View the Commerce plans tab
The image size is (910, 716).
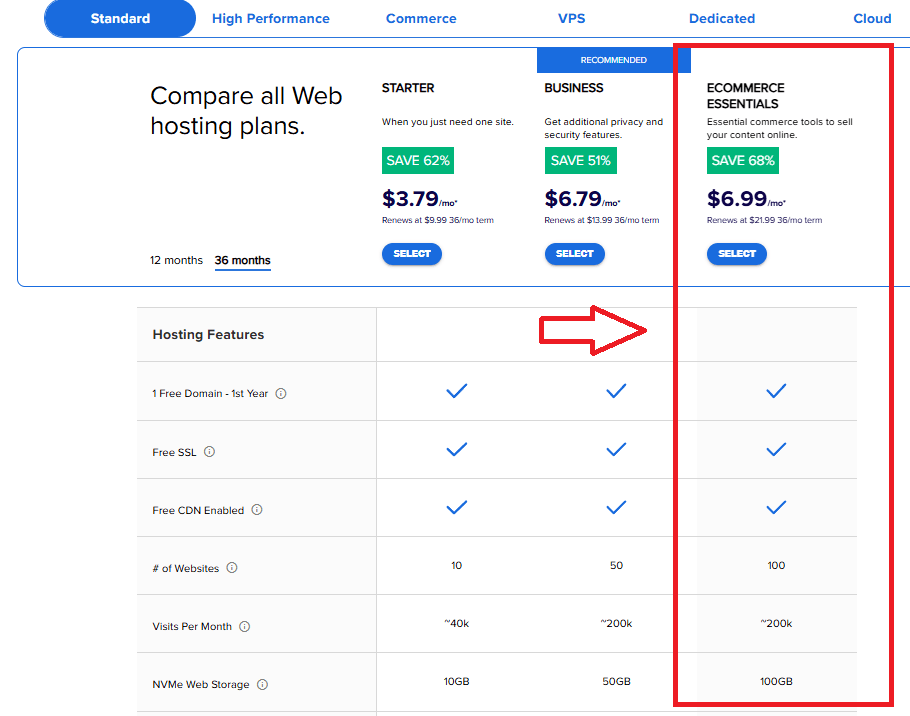coord(421,18)
